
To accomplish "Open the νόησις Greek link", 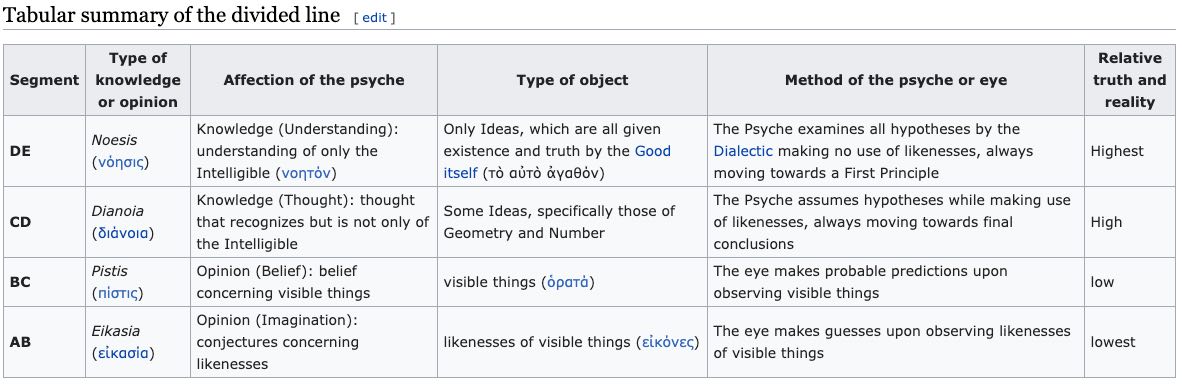I will [120, 162].
